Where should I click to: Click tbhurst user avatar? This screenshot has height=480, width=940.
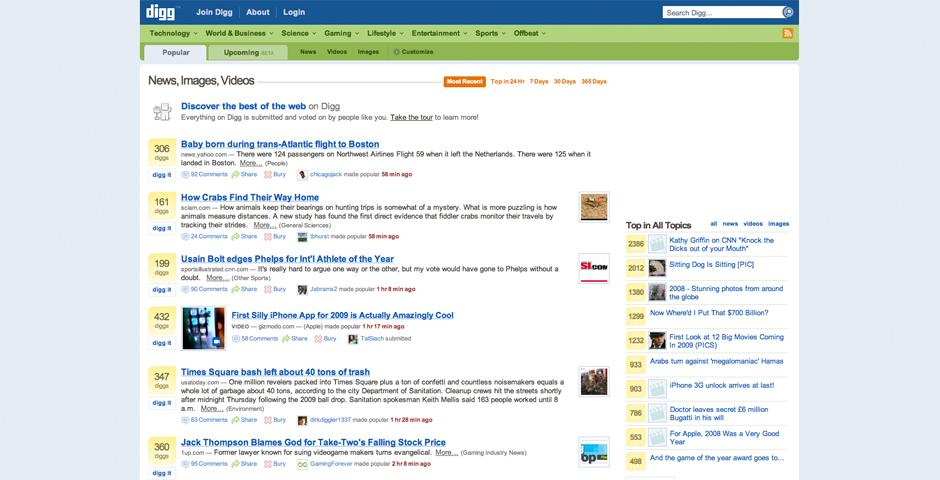pyautogui.click(x=302, y=237)
